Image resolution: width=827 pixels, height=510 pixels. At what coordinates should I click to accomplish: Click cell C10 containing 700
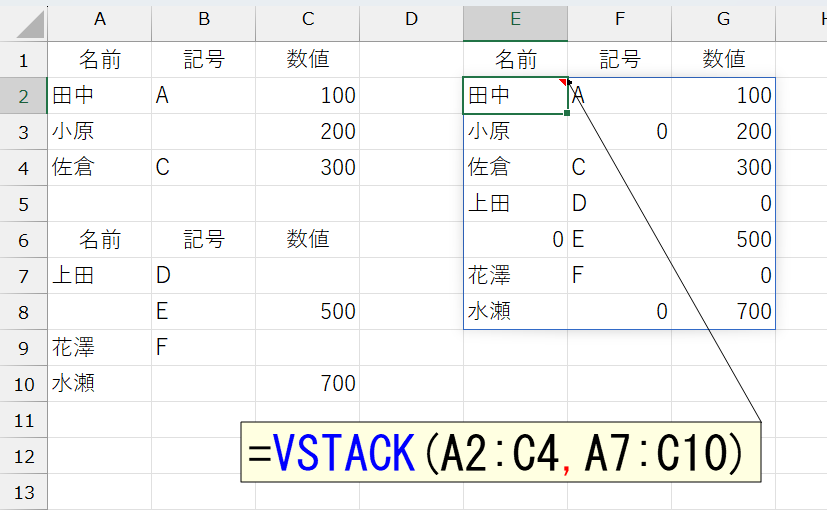[307, 384]
